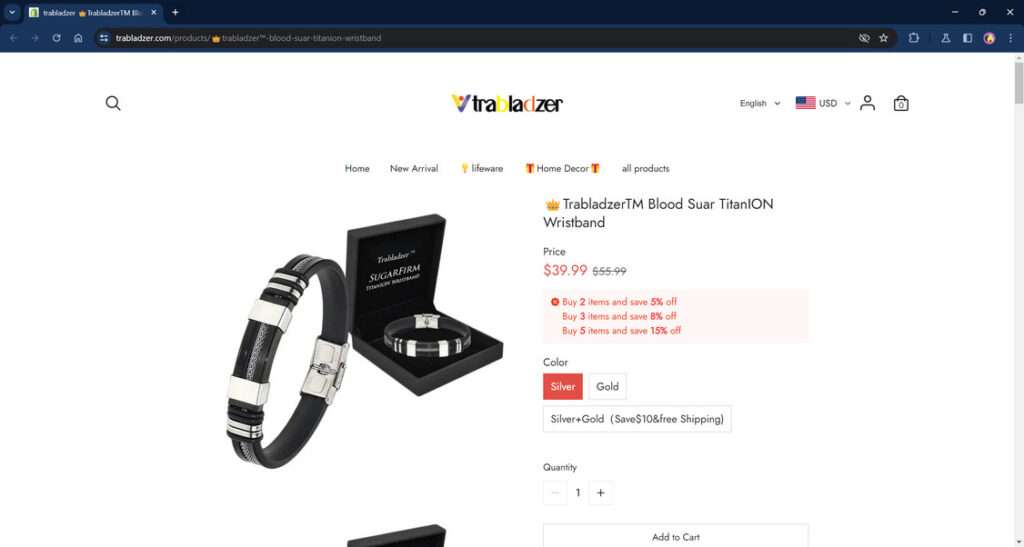Open the browser side panel icon
The image size is (1024, 547).
[967, 38]
